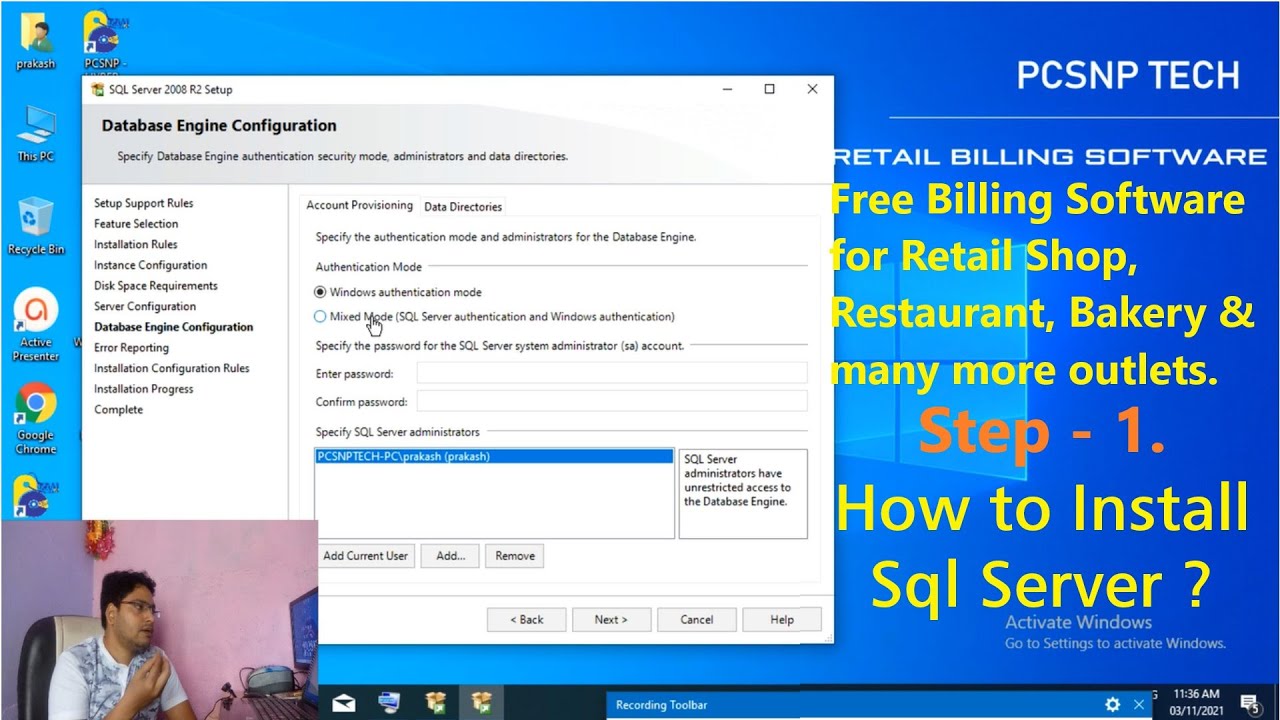
Task: Select the Setup Support Rules step
Action: (x=144, y=203)
